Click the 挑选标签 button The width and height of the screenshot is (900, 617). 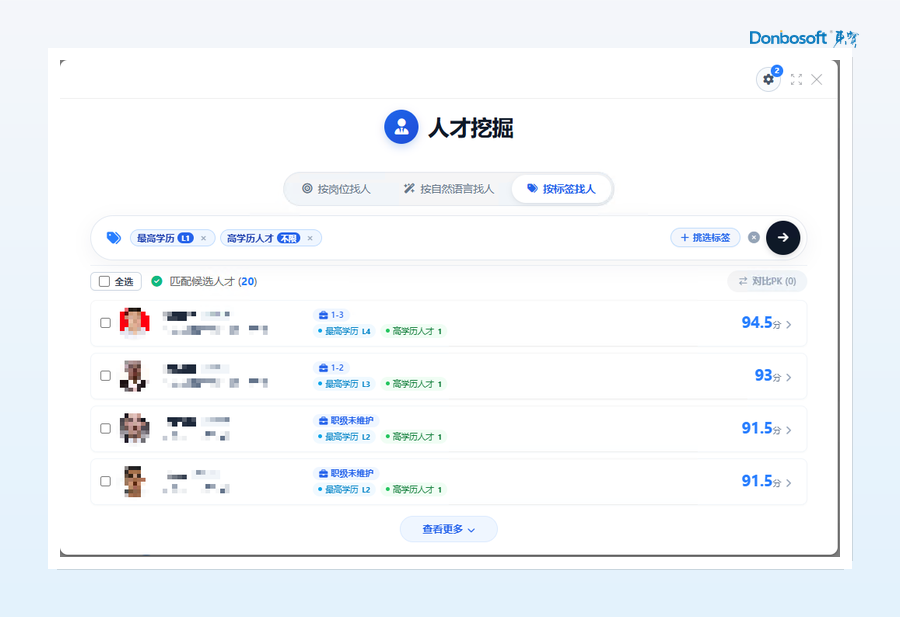tap(705, 238)
